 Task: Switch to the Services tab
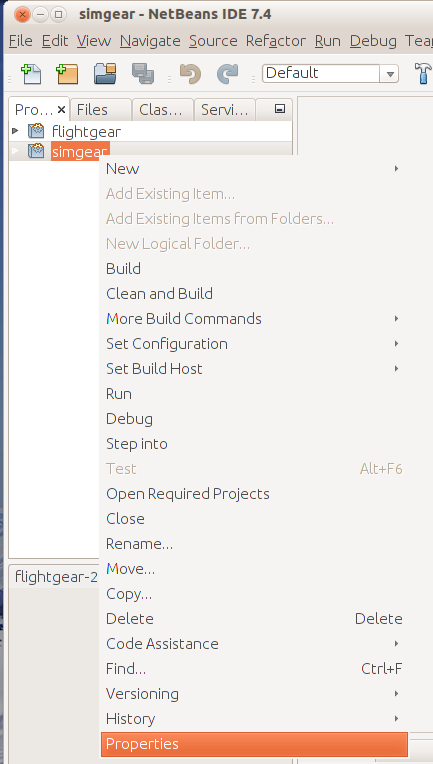tap(225, 110)
